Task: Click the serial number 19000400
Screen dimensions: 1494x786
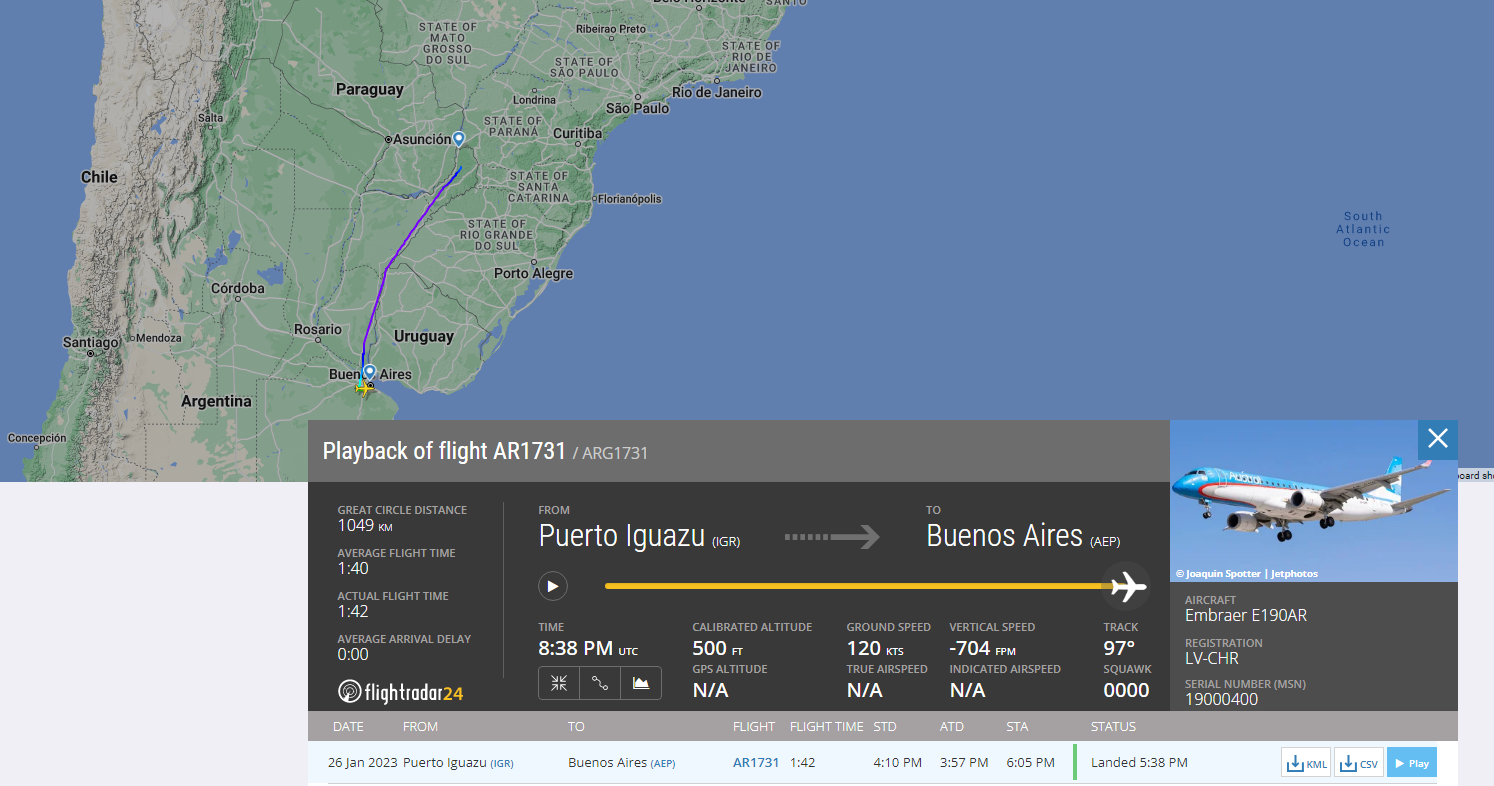Action: click(x=1221, y=699)
